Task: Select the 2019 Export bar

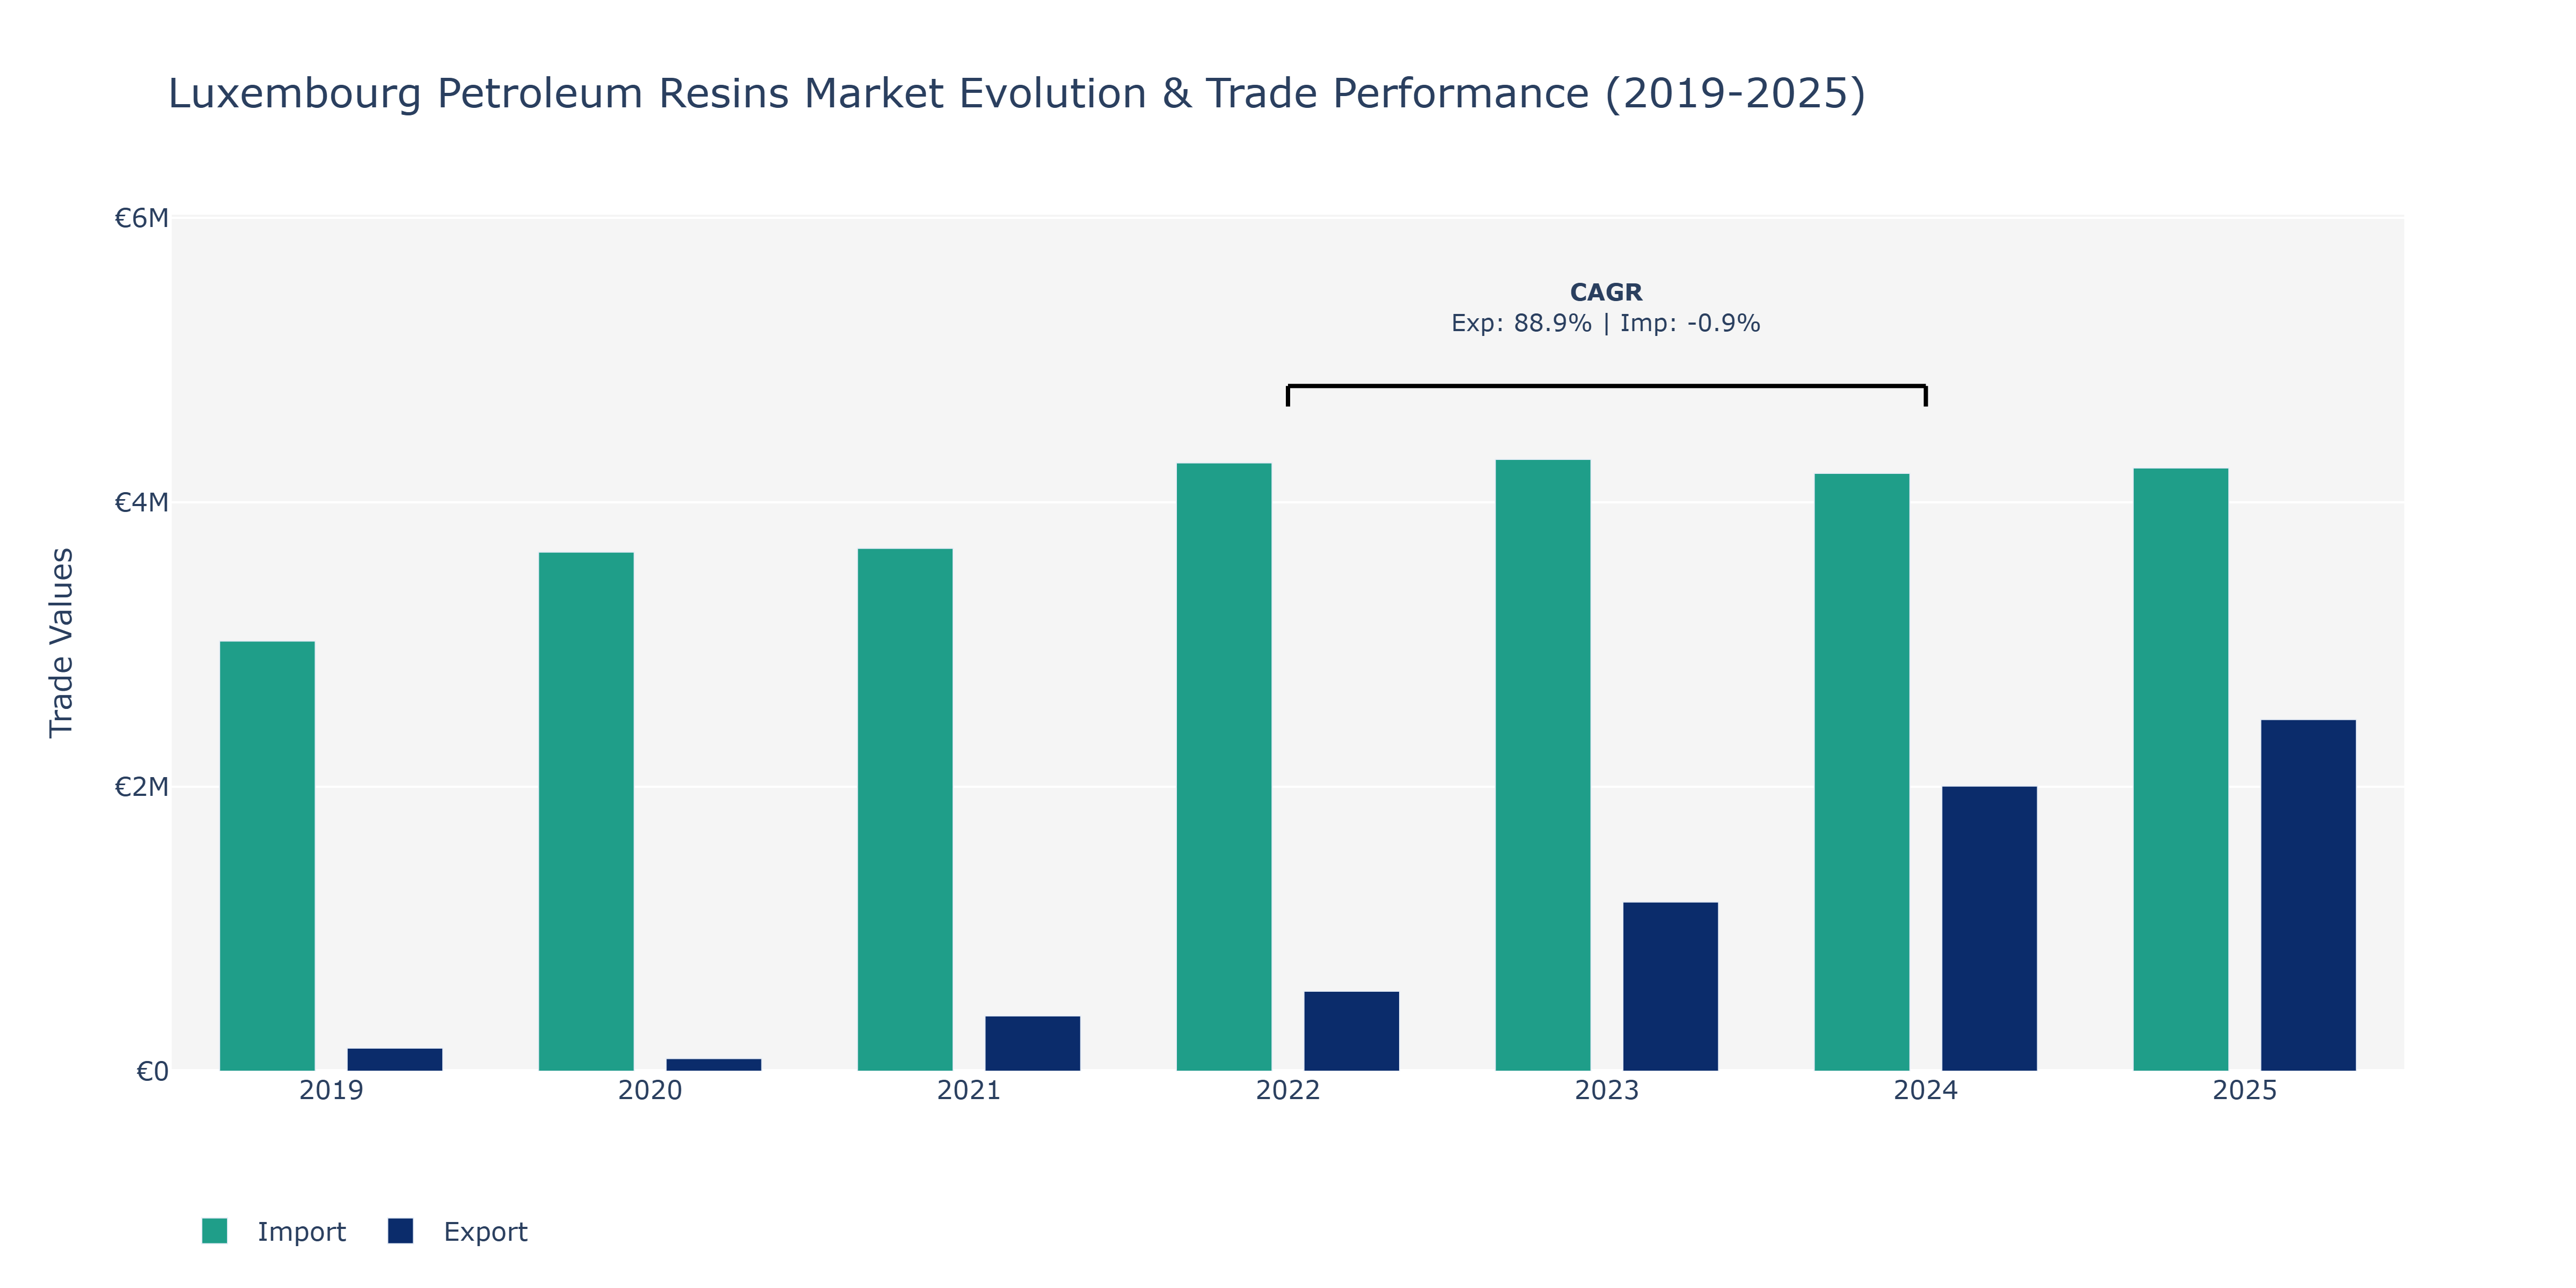Action: point(395,1059)
